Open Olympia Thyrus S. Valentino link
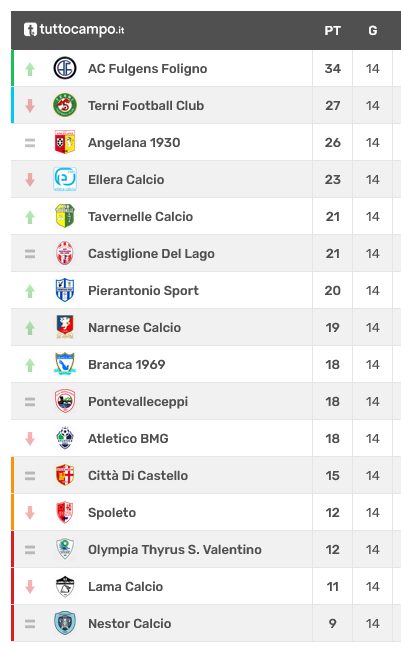Image resolution: width=401 pixels, height=652 pixels. coord(175,550)
